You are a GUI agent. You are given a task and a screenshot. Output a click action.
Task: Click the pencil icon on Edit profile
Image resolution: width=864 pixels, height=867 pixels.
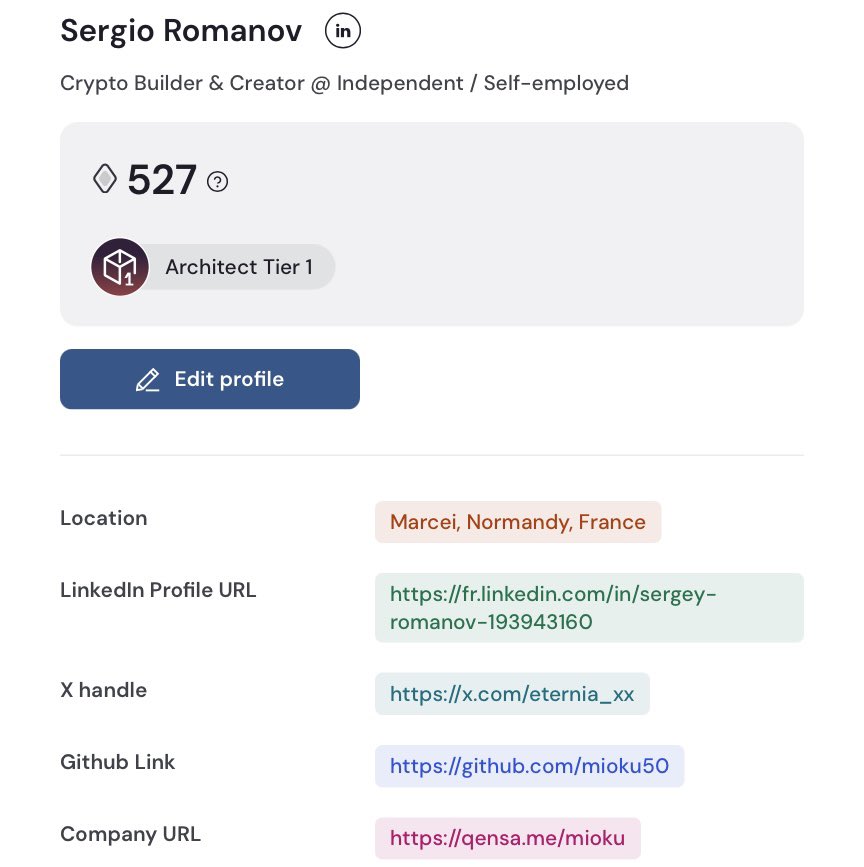click(x=148, y=380)
